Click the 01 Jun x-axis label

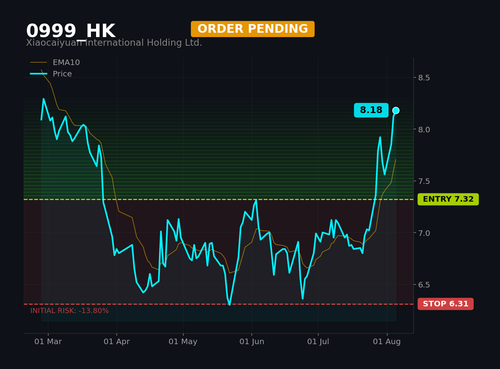pos(252,341)
